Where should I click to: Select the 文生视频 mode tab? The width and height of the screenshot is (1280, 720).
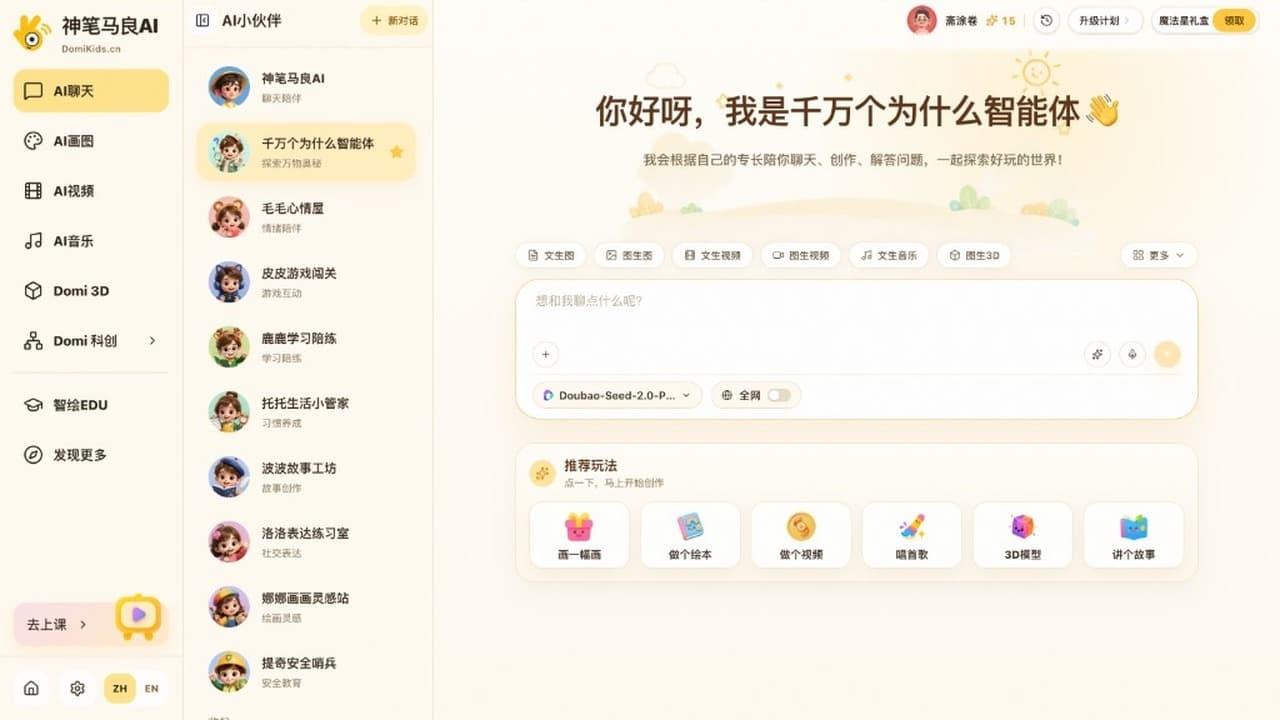(712, 255)
